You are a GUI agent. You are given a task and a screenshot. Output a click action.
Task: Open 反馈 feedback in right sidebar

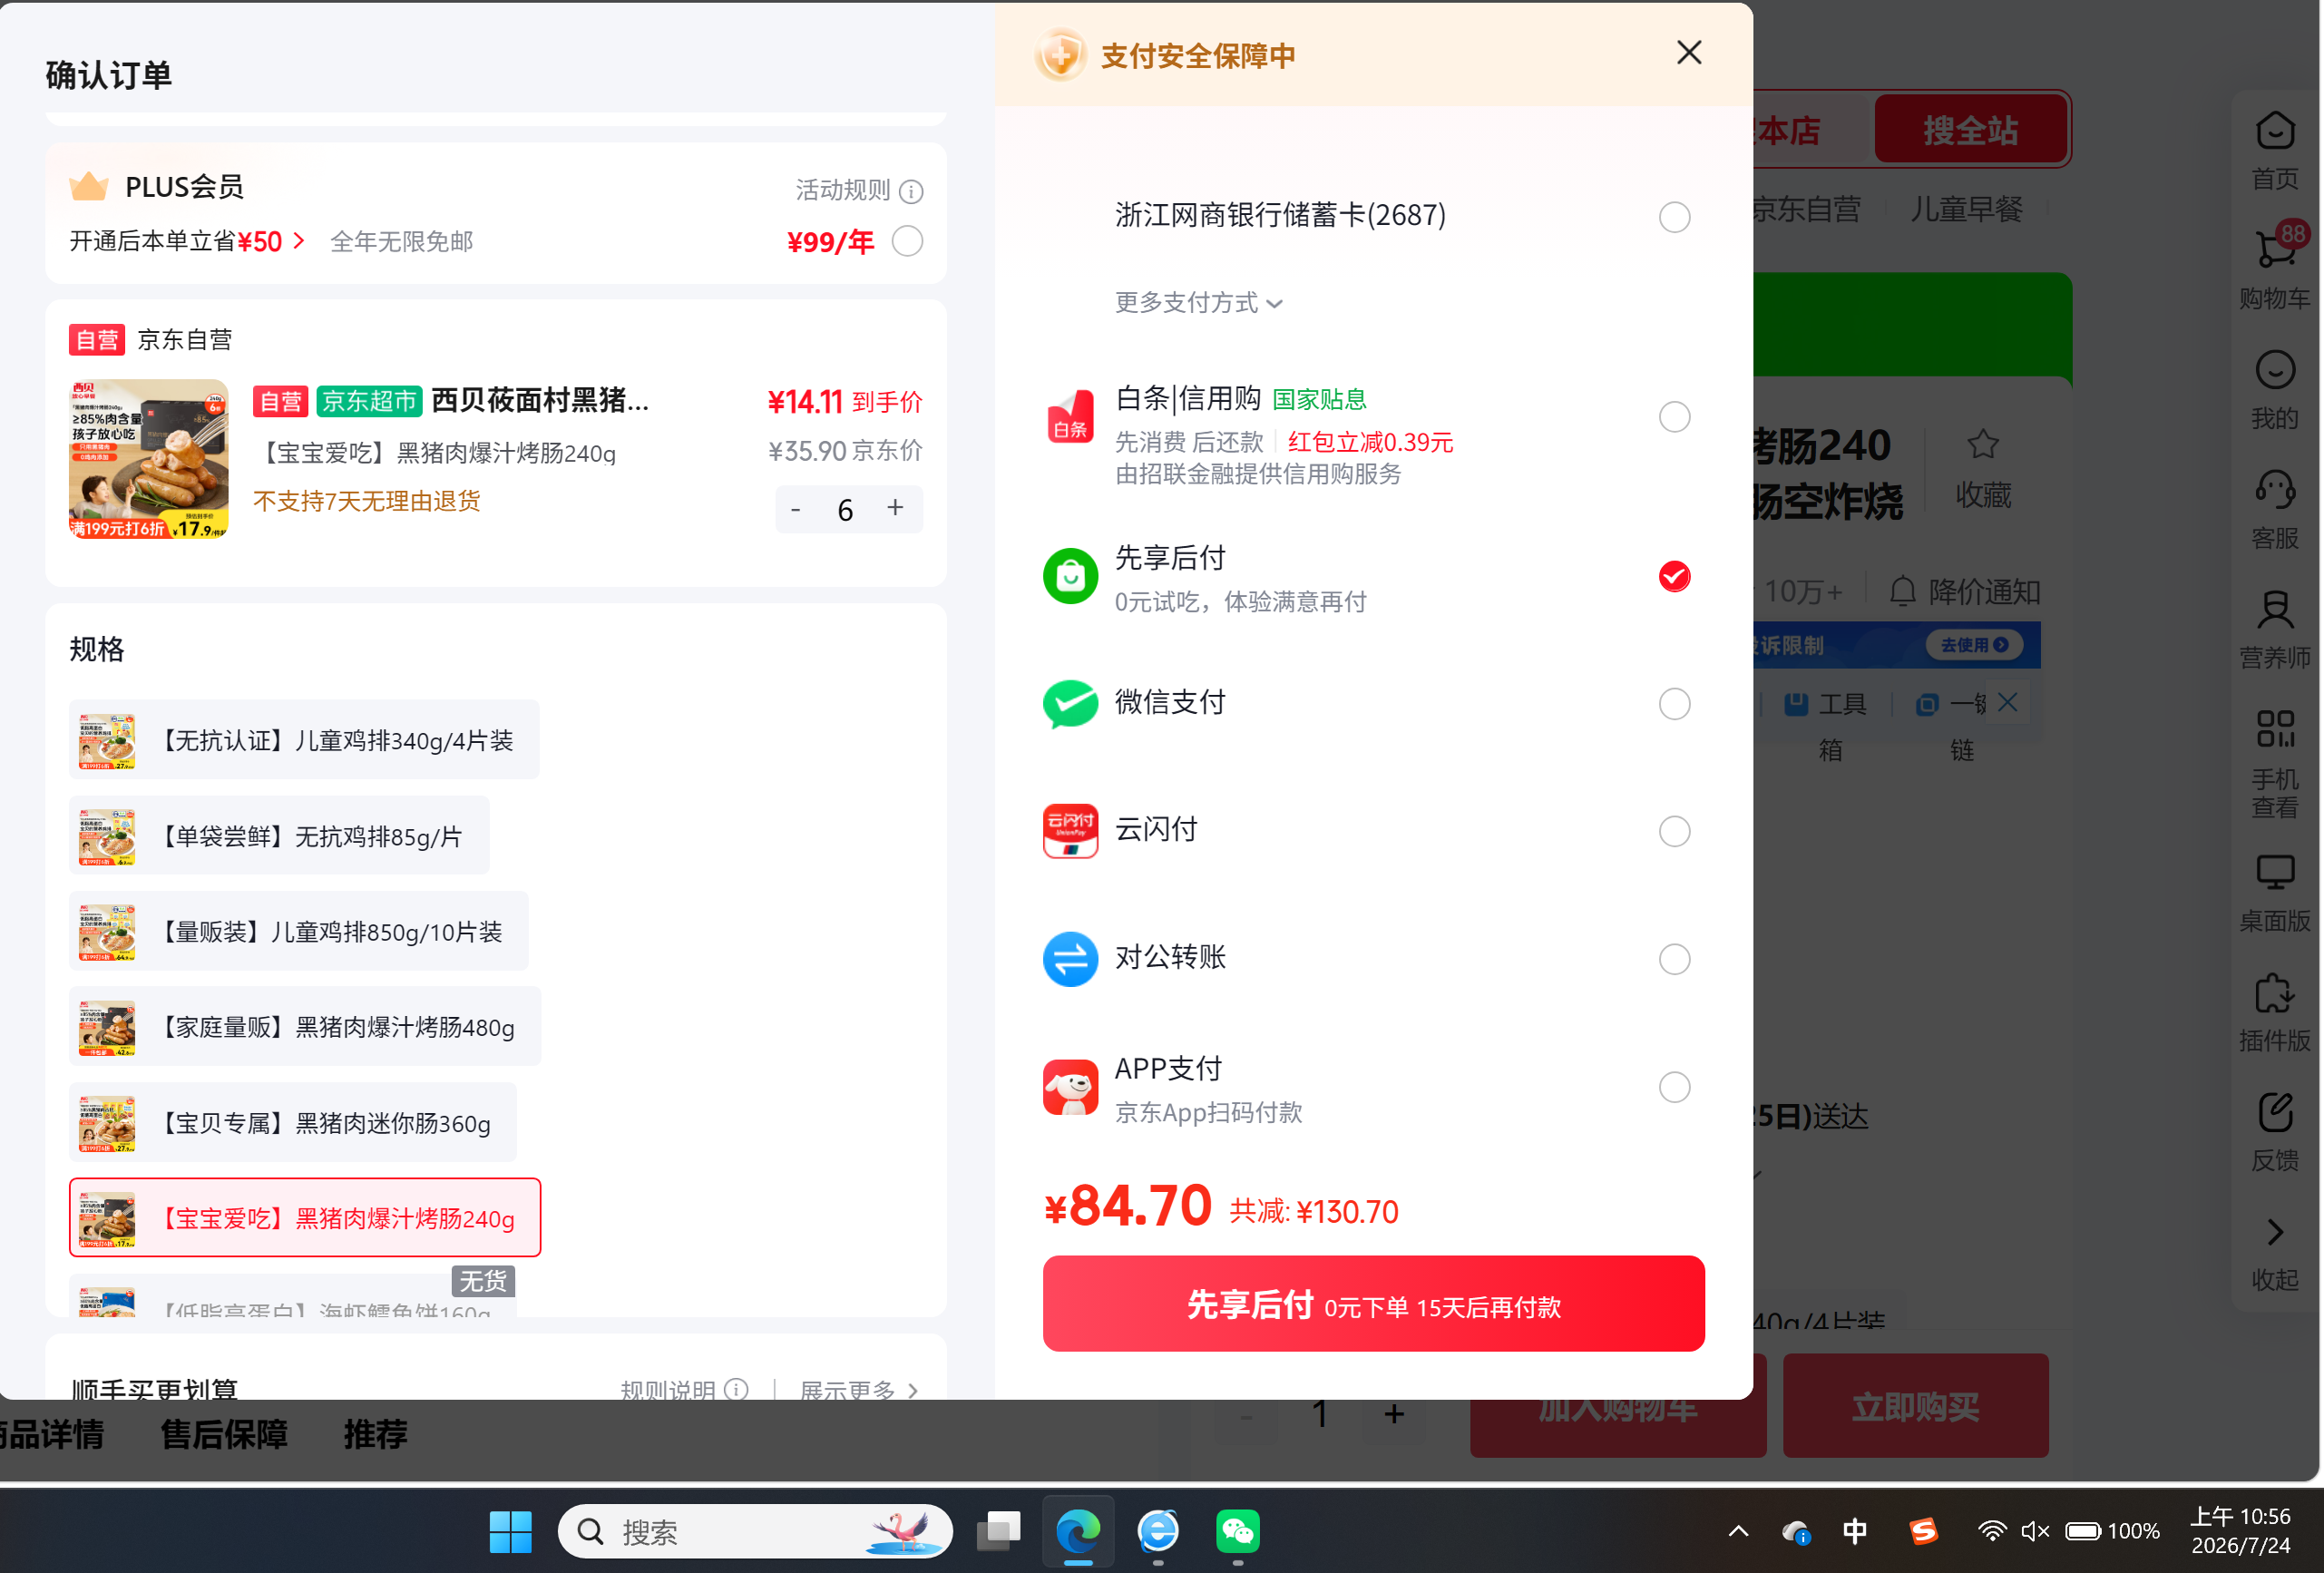(2274, 1132)
